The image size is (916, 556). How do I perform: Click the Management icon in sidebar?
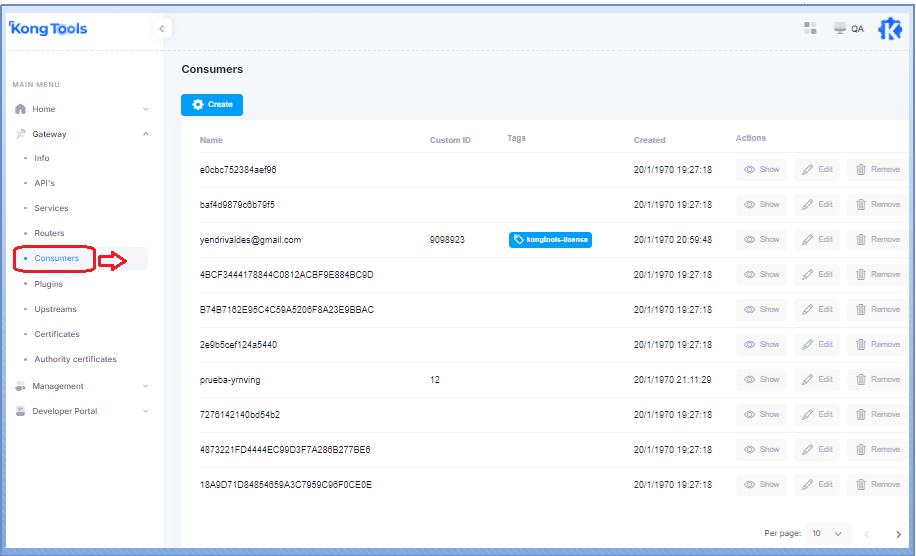point(20,386)
